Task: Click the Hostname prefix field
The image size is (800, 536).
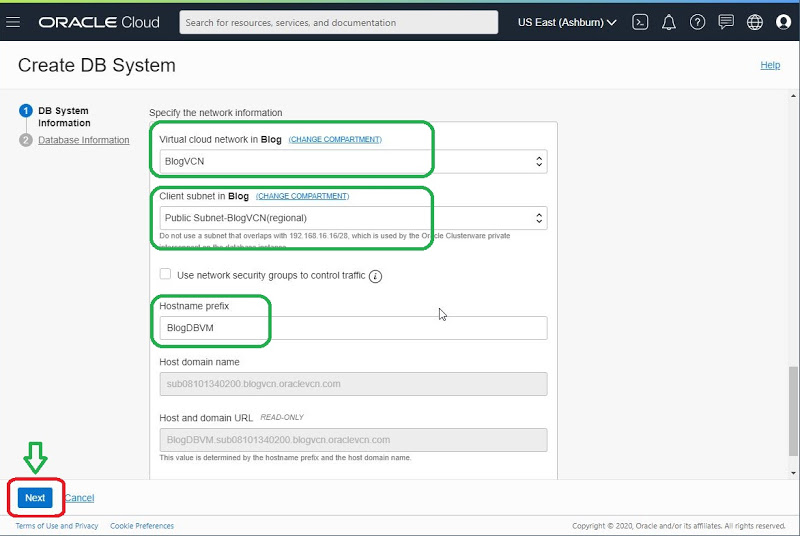Action: tap(353, 328)
